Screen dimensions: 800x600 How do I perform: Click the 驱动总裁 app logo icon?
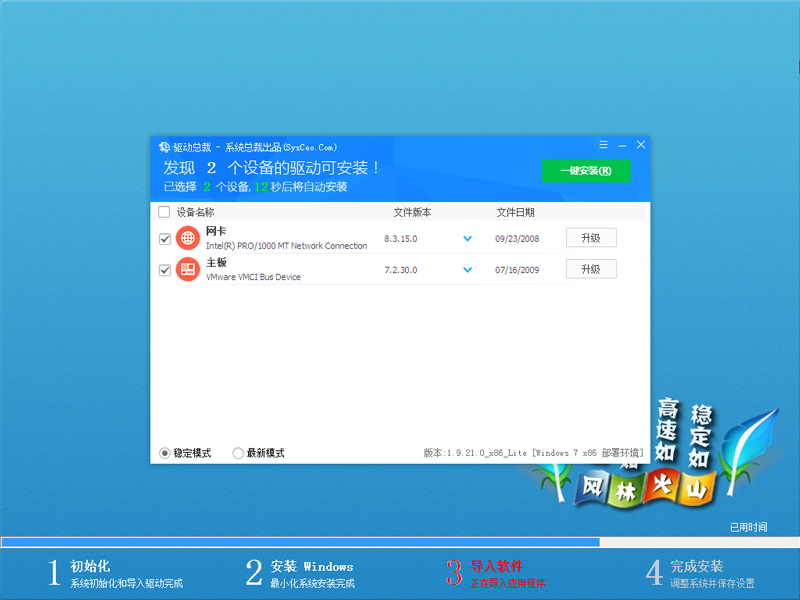click(164, 147)
